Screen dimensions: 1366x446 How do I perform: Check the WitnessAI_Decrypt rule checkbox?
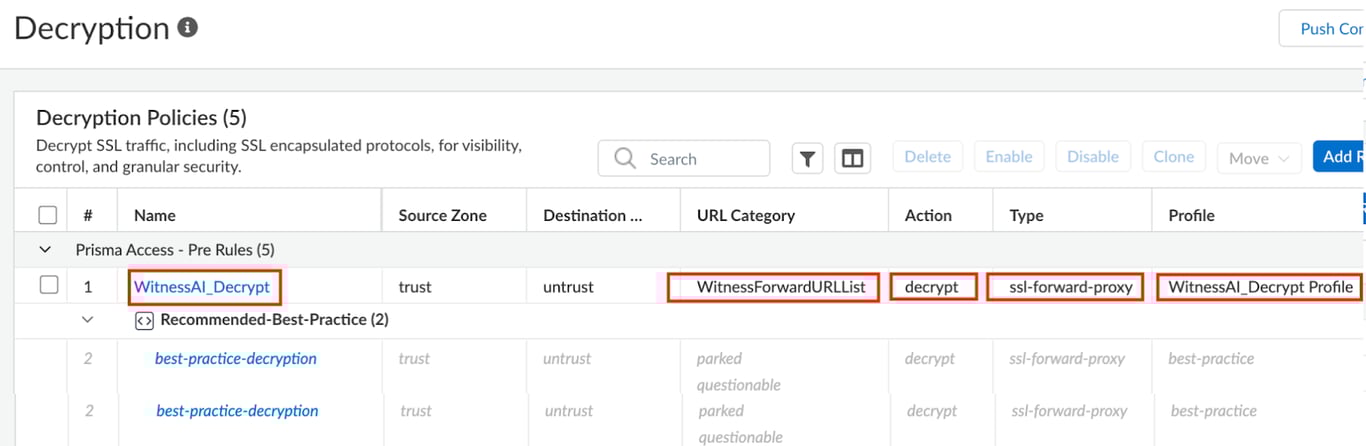pos(49,286)
